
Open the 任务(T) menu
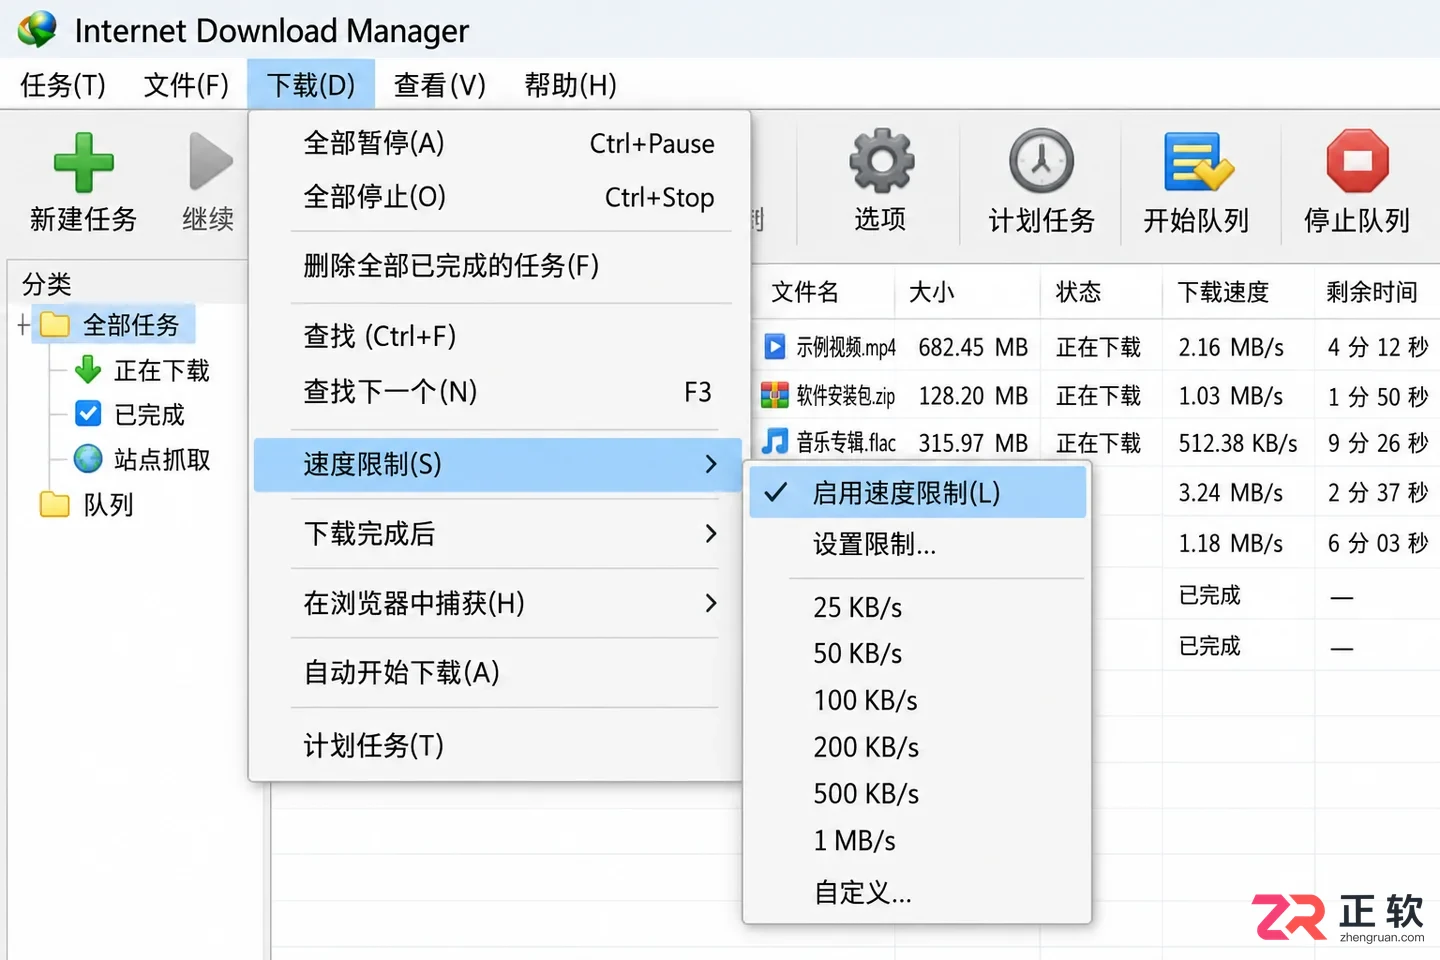[63, 85]
